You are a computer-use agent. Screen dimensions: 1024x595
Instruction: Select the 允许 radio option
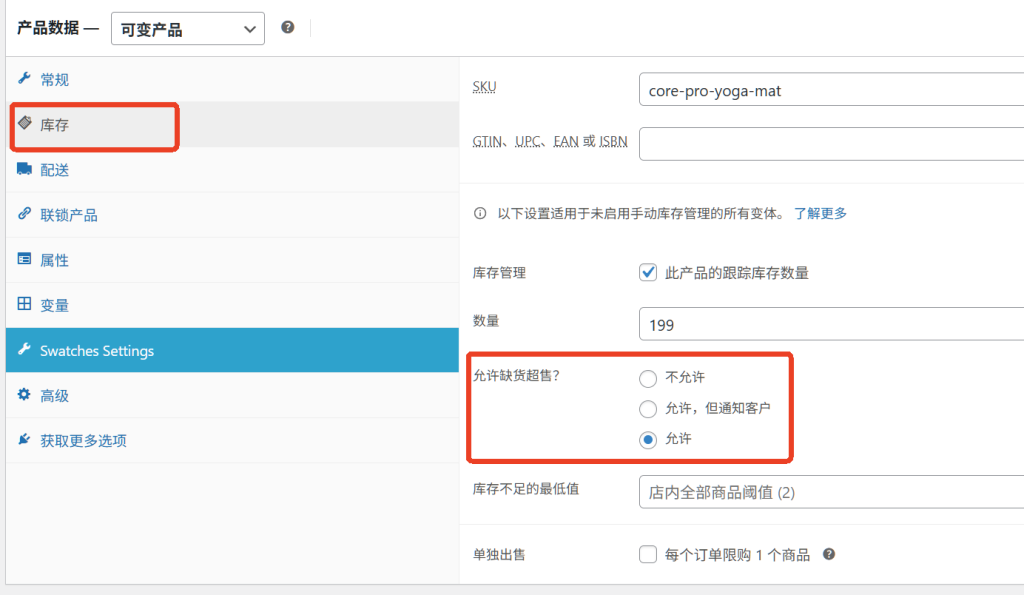(x=648, y=439)
